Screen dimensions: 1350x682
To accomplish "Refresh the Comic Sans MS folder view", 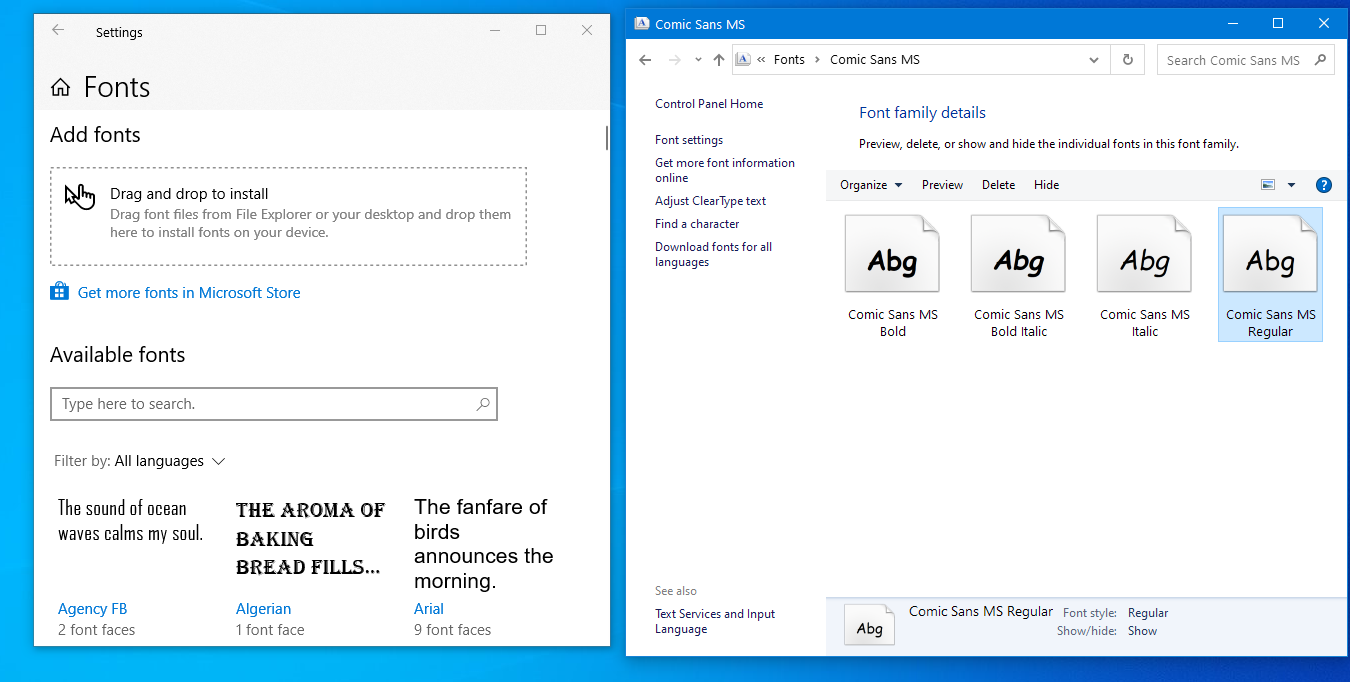I will 1127,60.
